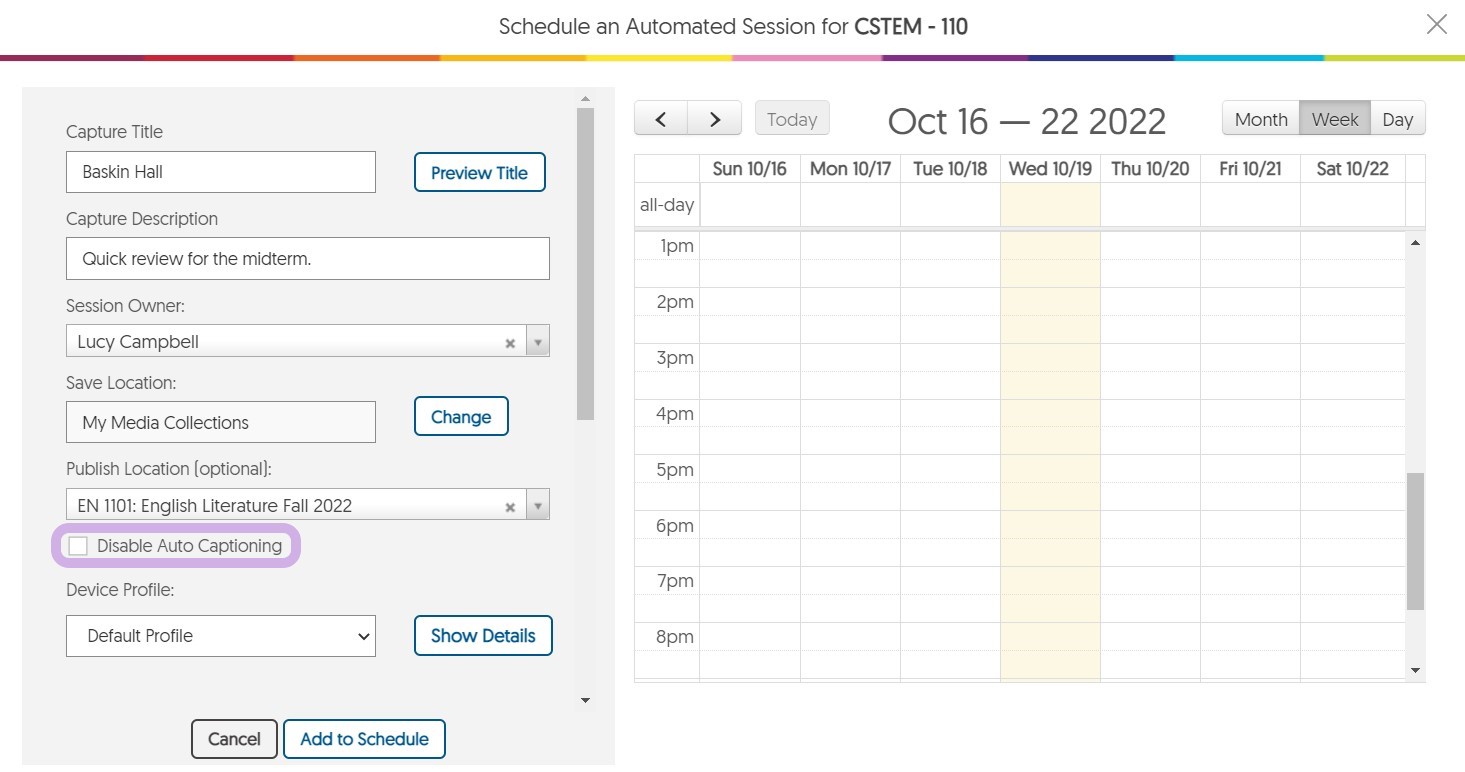Viewport: 1465px width, 772px height.
Task: Close the schedule session dialog
Action: tap(1436, 25)
